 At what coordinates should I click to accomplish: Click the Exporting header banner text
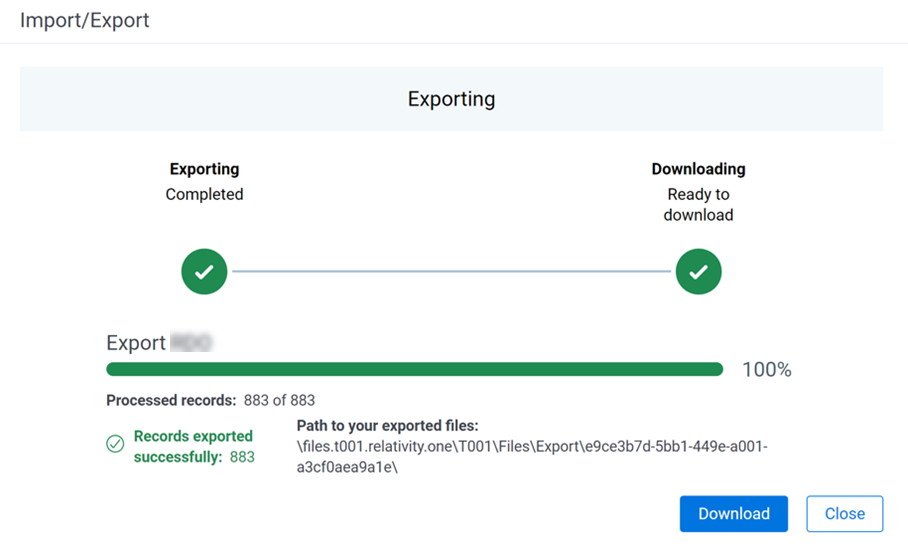click(451, 99)
